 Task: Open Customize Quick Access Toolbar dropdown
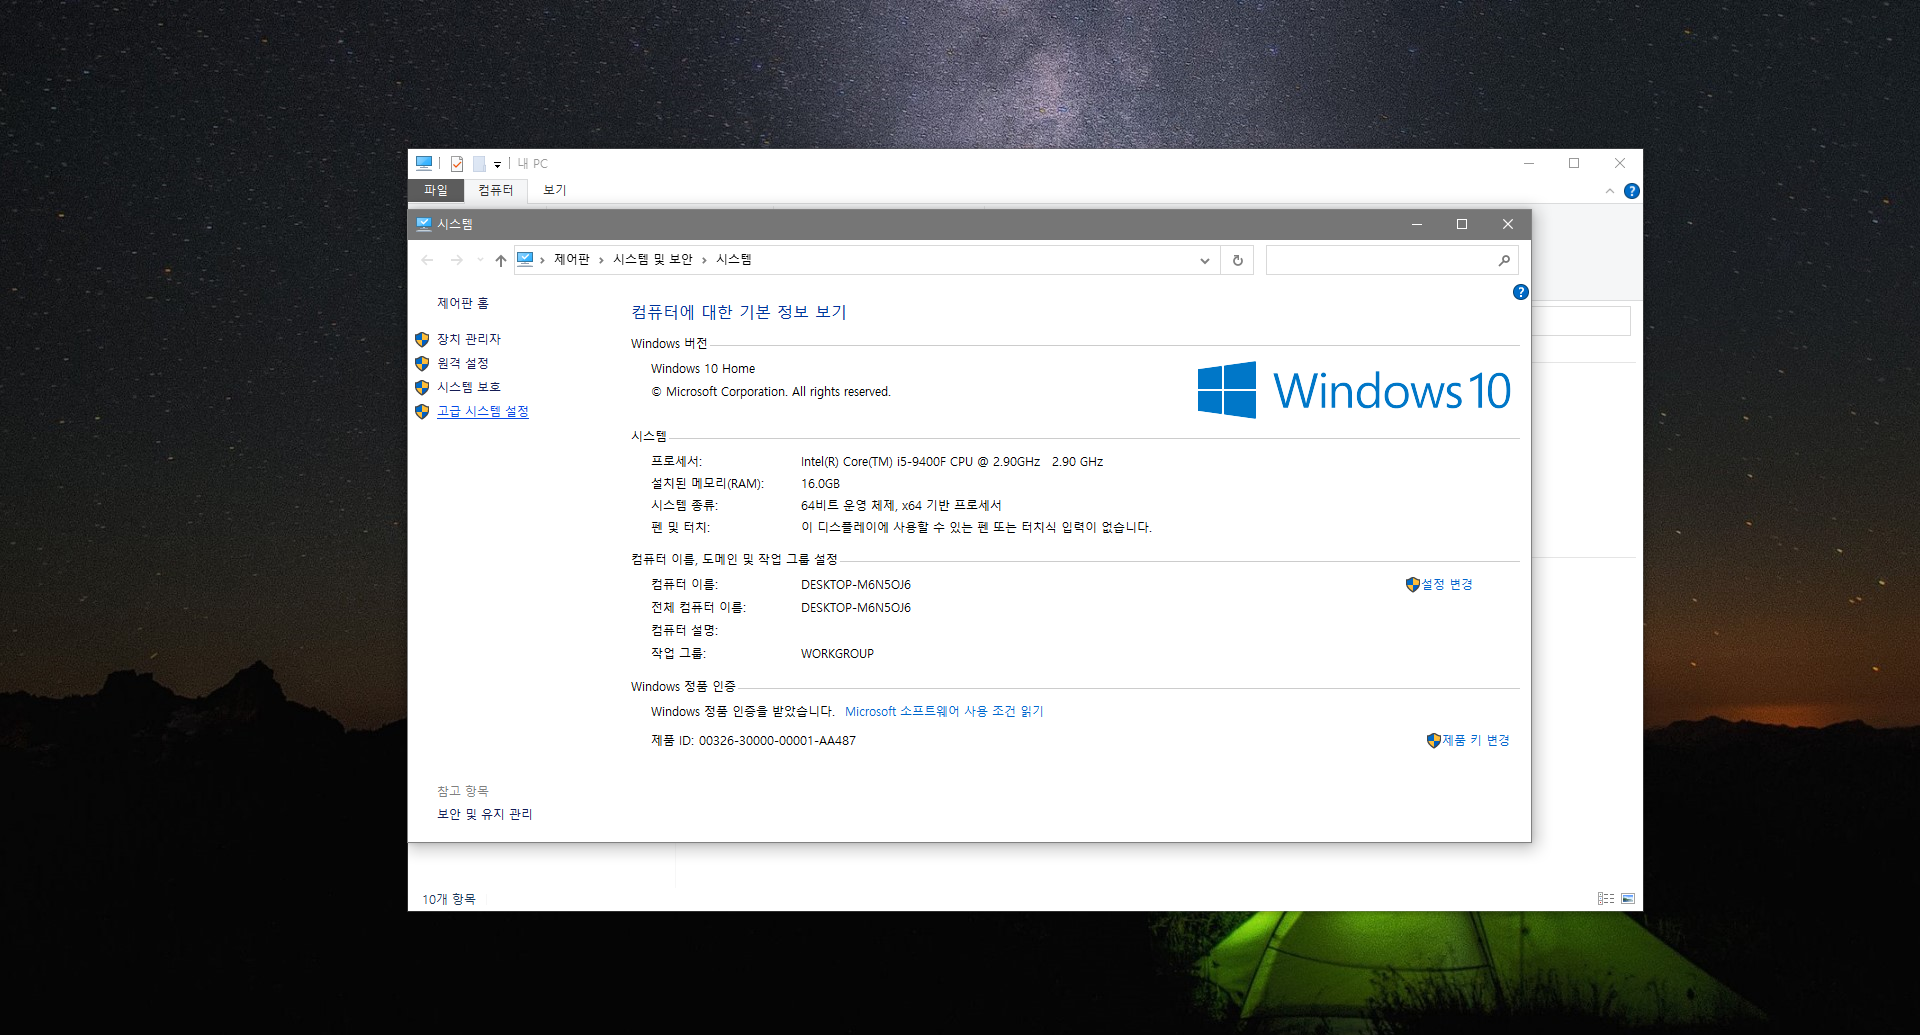coord(497,164)
